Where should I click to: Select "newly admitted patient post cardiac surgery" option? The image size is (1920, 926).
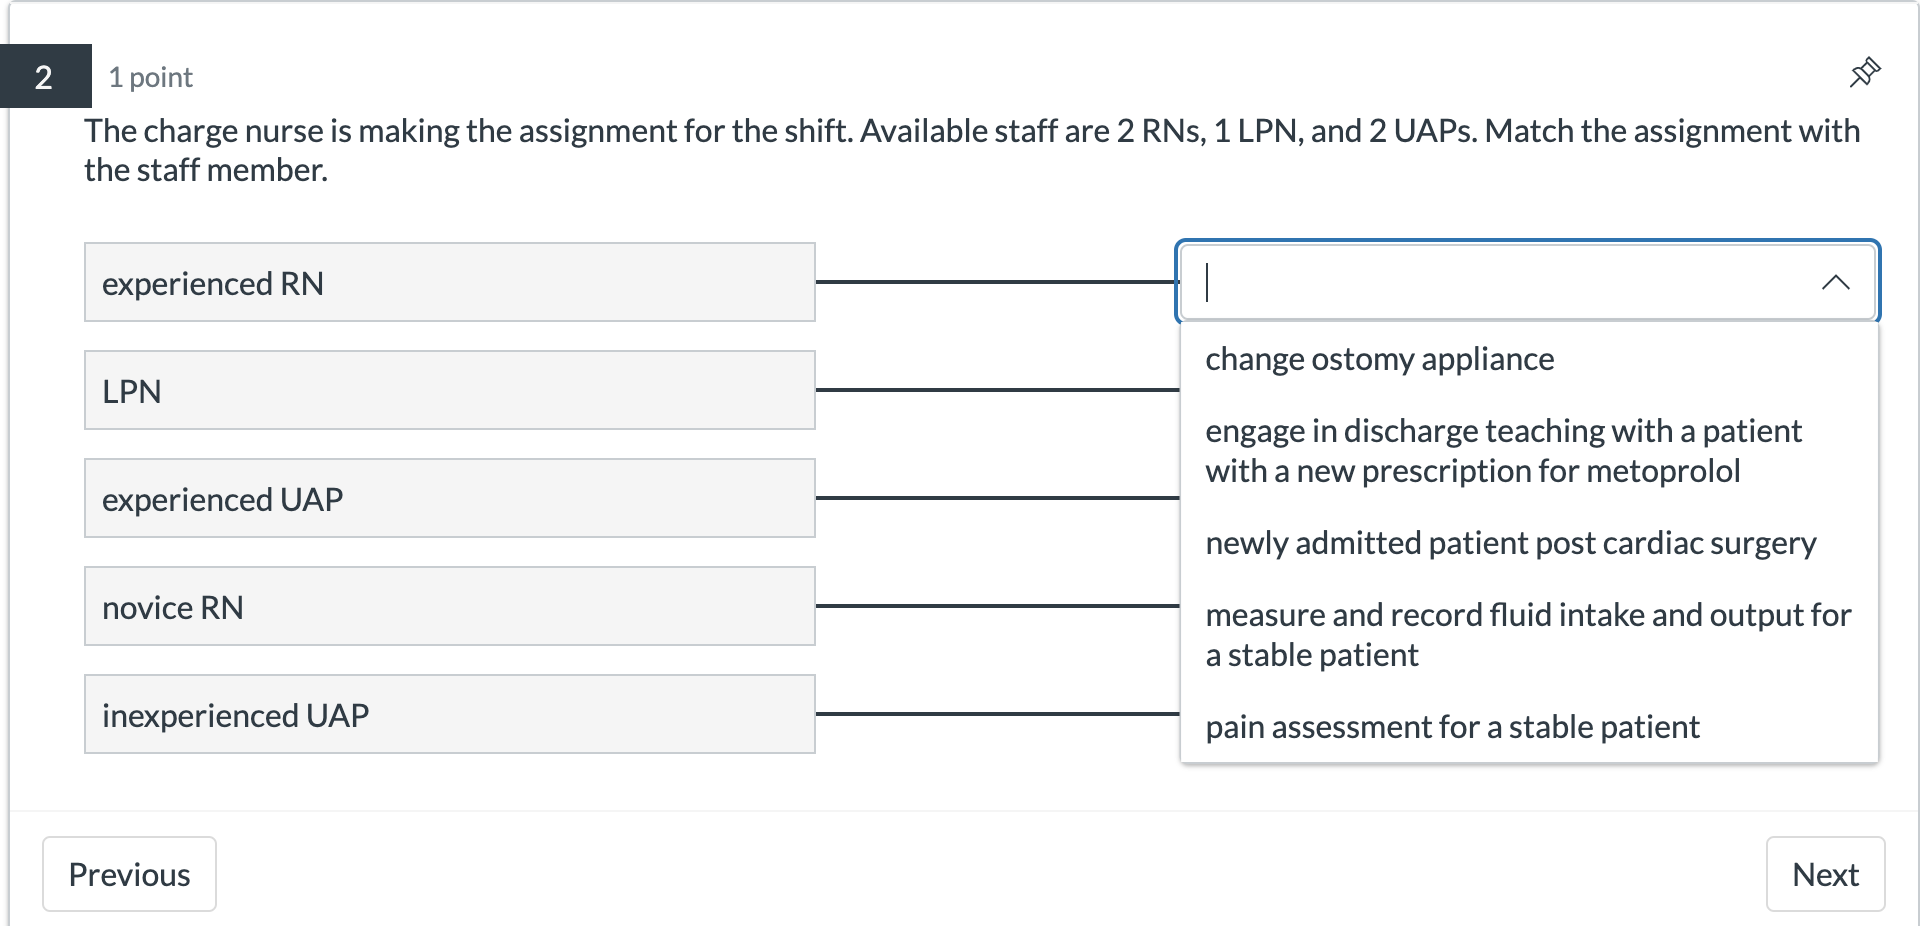coord(1510,543)
